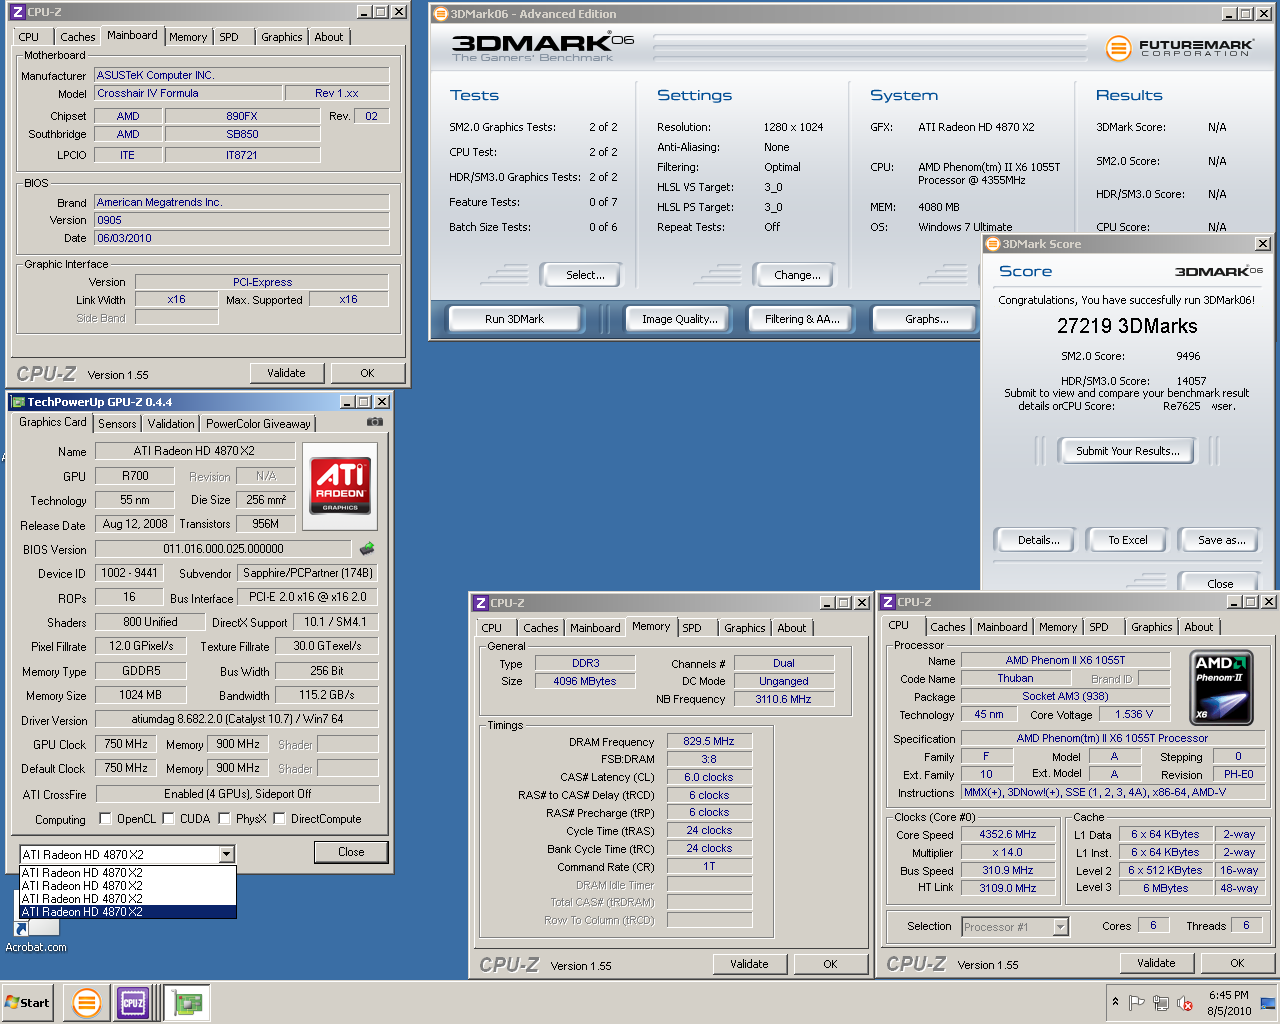This screenshot has height=1024, width=1280.
Task: Export the score with To Excel
Action: (1127, 540)
